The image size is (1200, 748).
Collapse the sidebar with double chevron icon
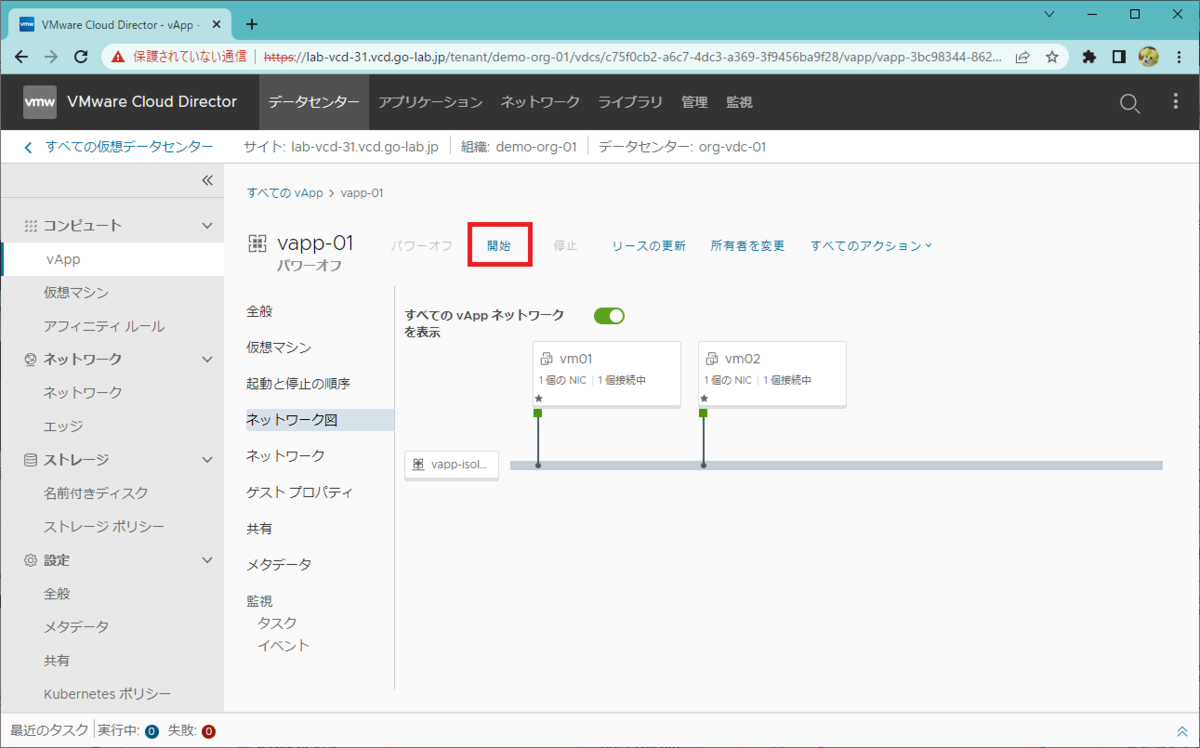207,181
